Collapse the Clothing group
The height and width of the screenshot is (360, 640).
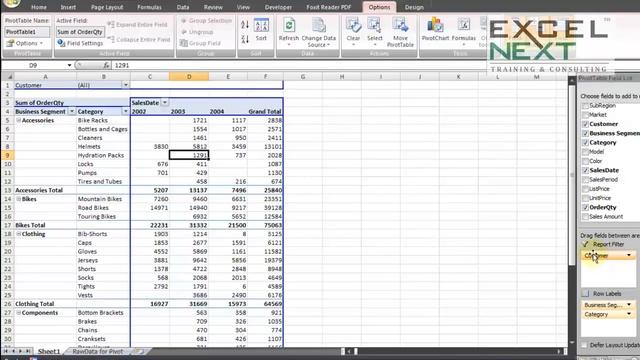tap(18, 234)
